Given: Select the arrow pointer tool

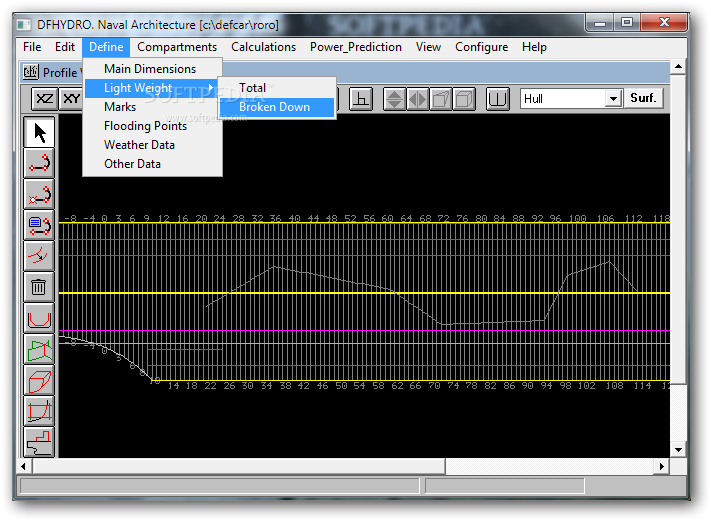Looking at the screenshot, I should 39,132.
